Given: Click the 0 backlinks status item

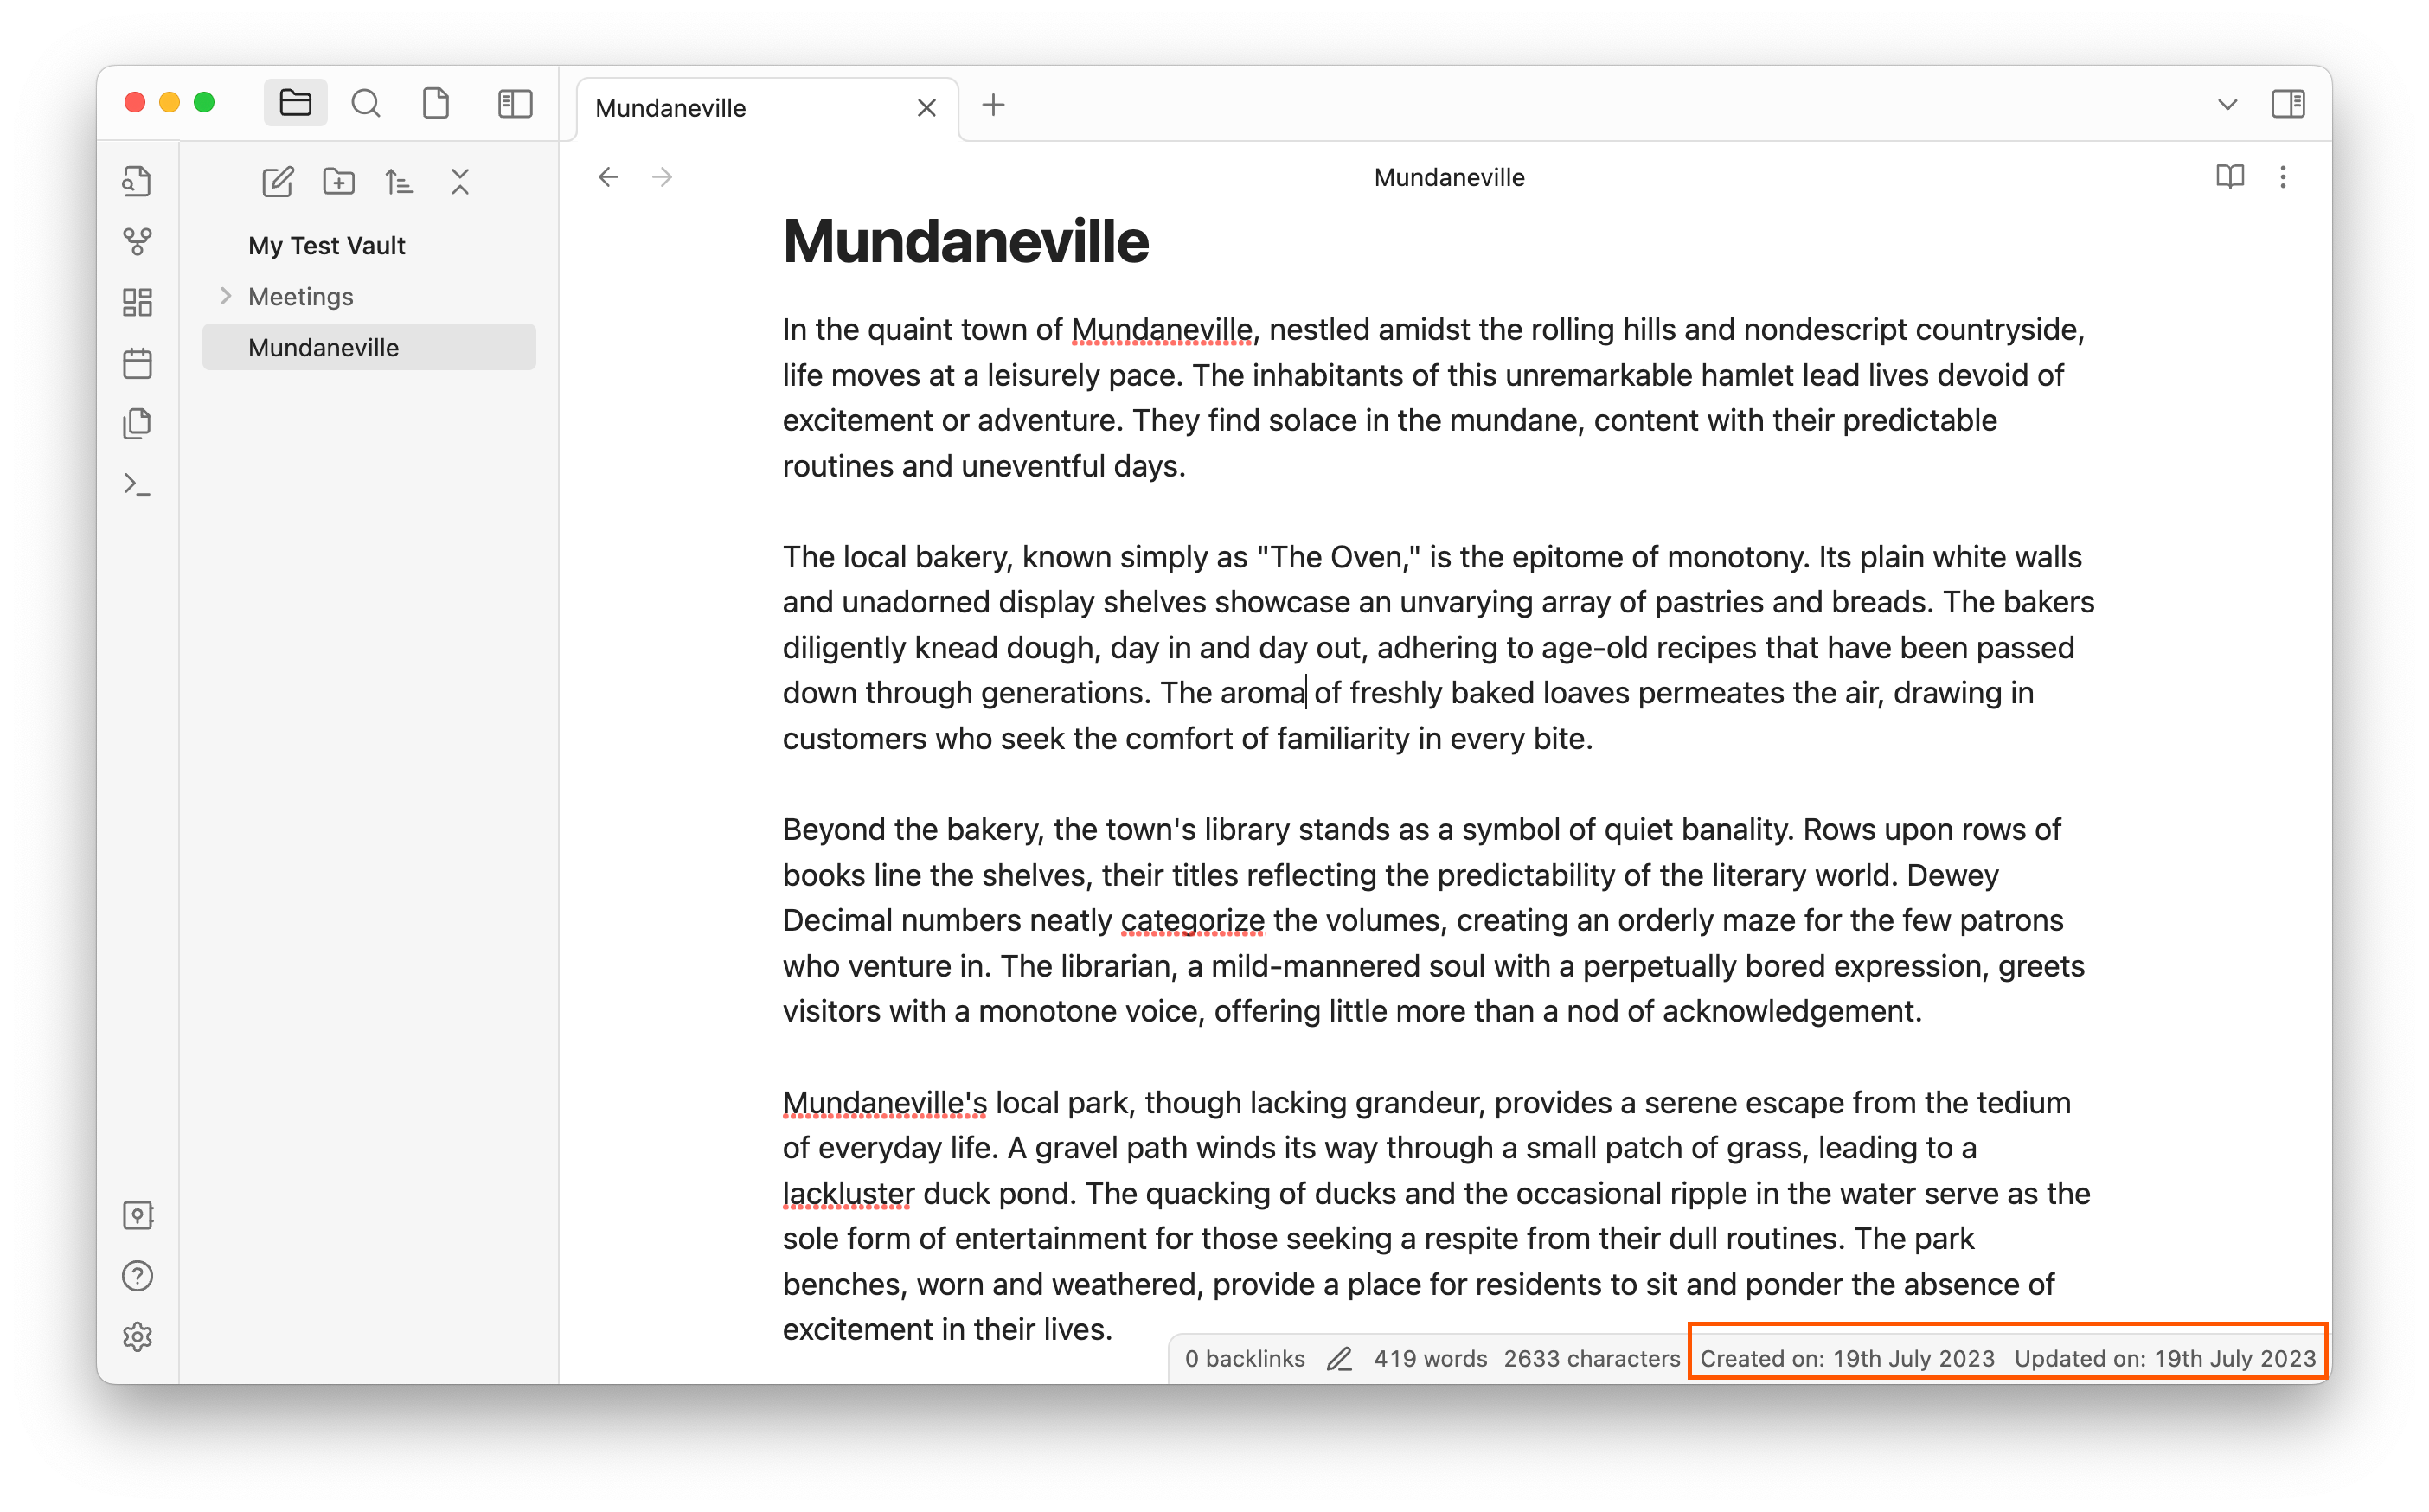Looking at the screenshot, I should (x=1244, y=1358).
